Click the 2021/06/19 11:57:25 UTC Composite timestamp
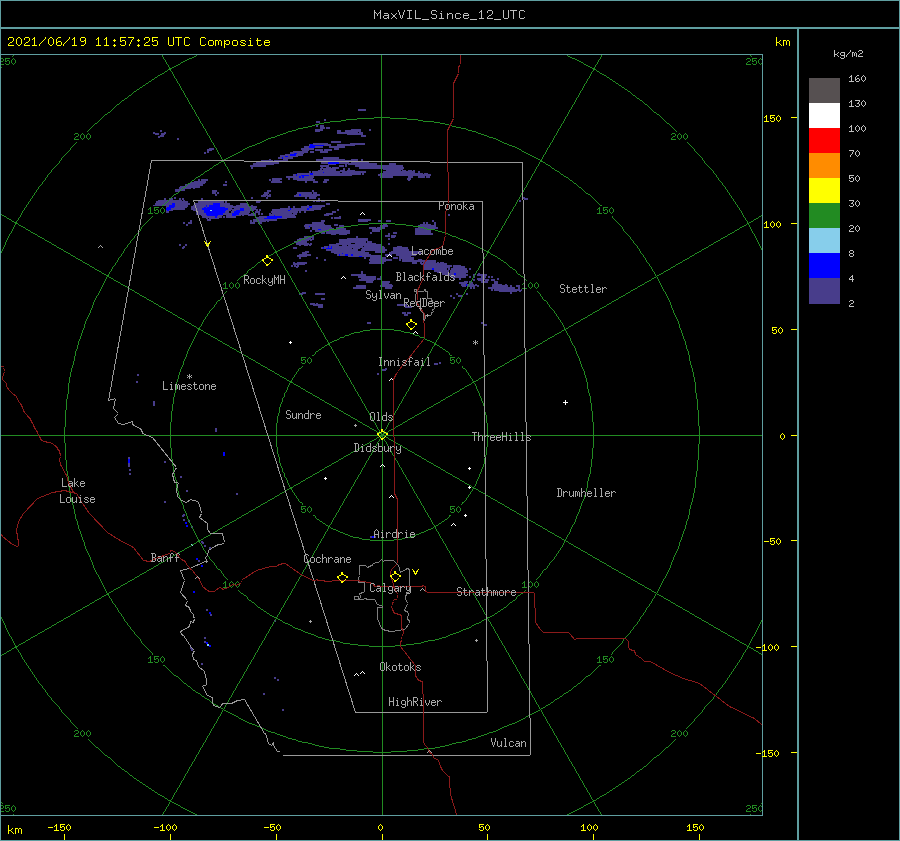900x841 pixels. tap(138, 42)
